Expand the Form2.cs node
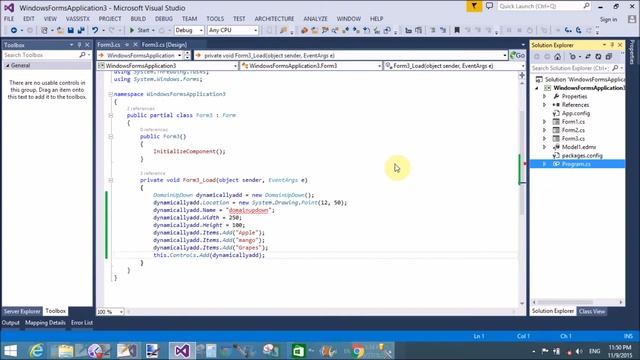 coord(544,130)
